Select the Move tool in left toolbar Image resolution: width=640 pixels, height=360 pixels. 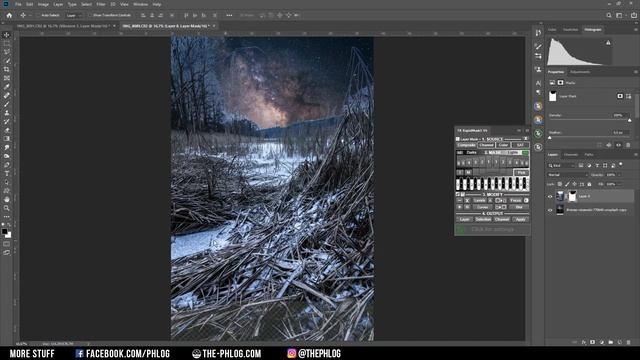pos(7,35)
